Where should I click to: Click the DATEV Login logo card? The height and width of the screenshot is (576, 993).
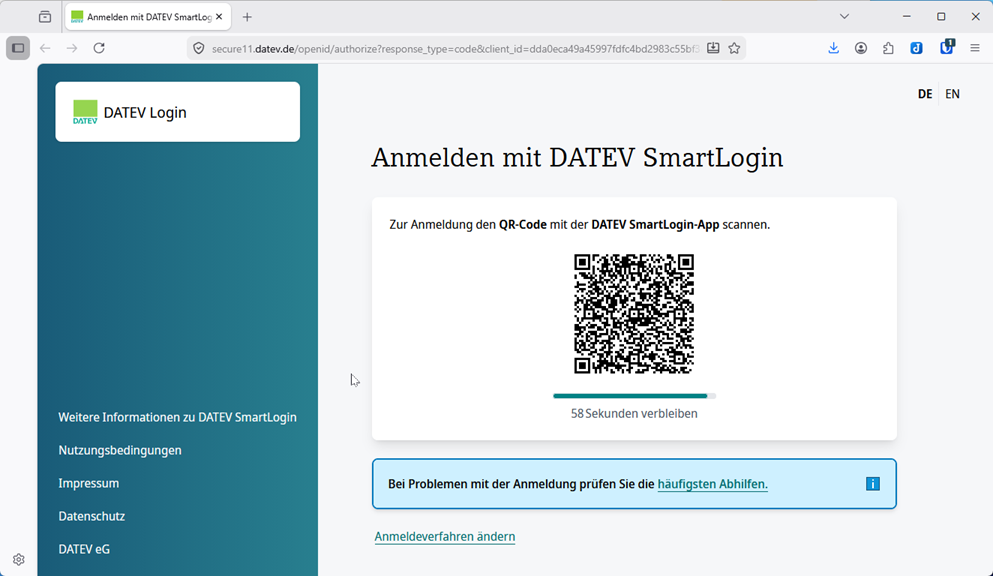tap(177, 112)
